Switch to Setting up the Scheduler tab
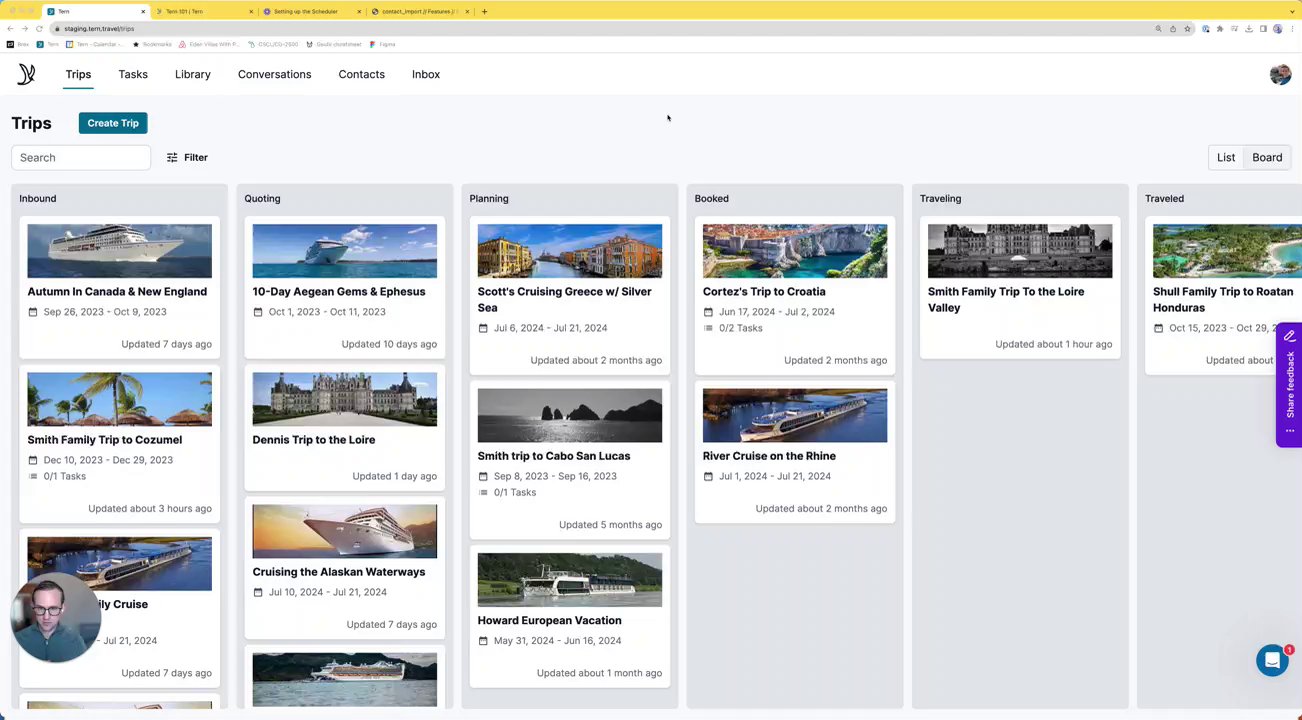 pos(311,12)
